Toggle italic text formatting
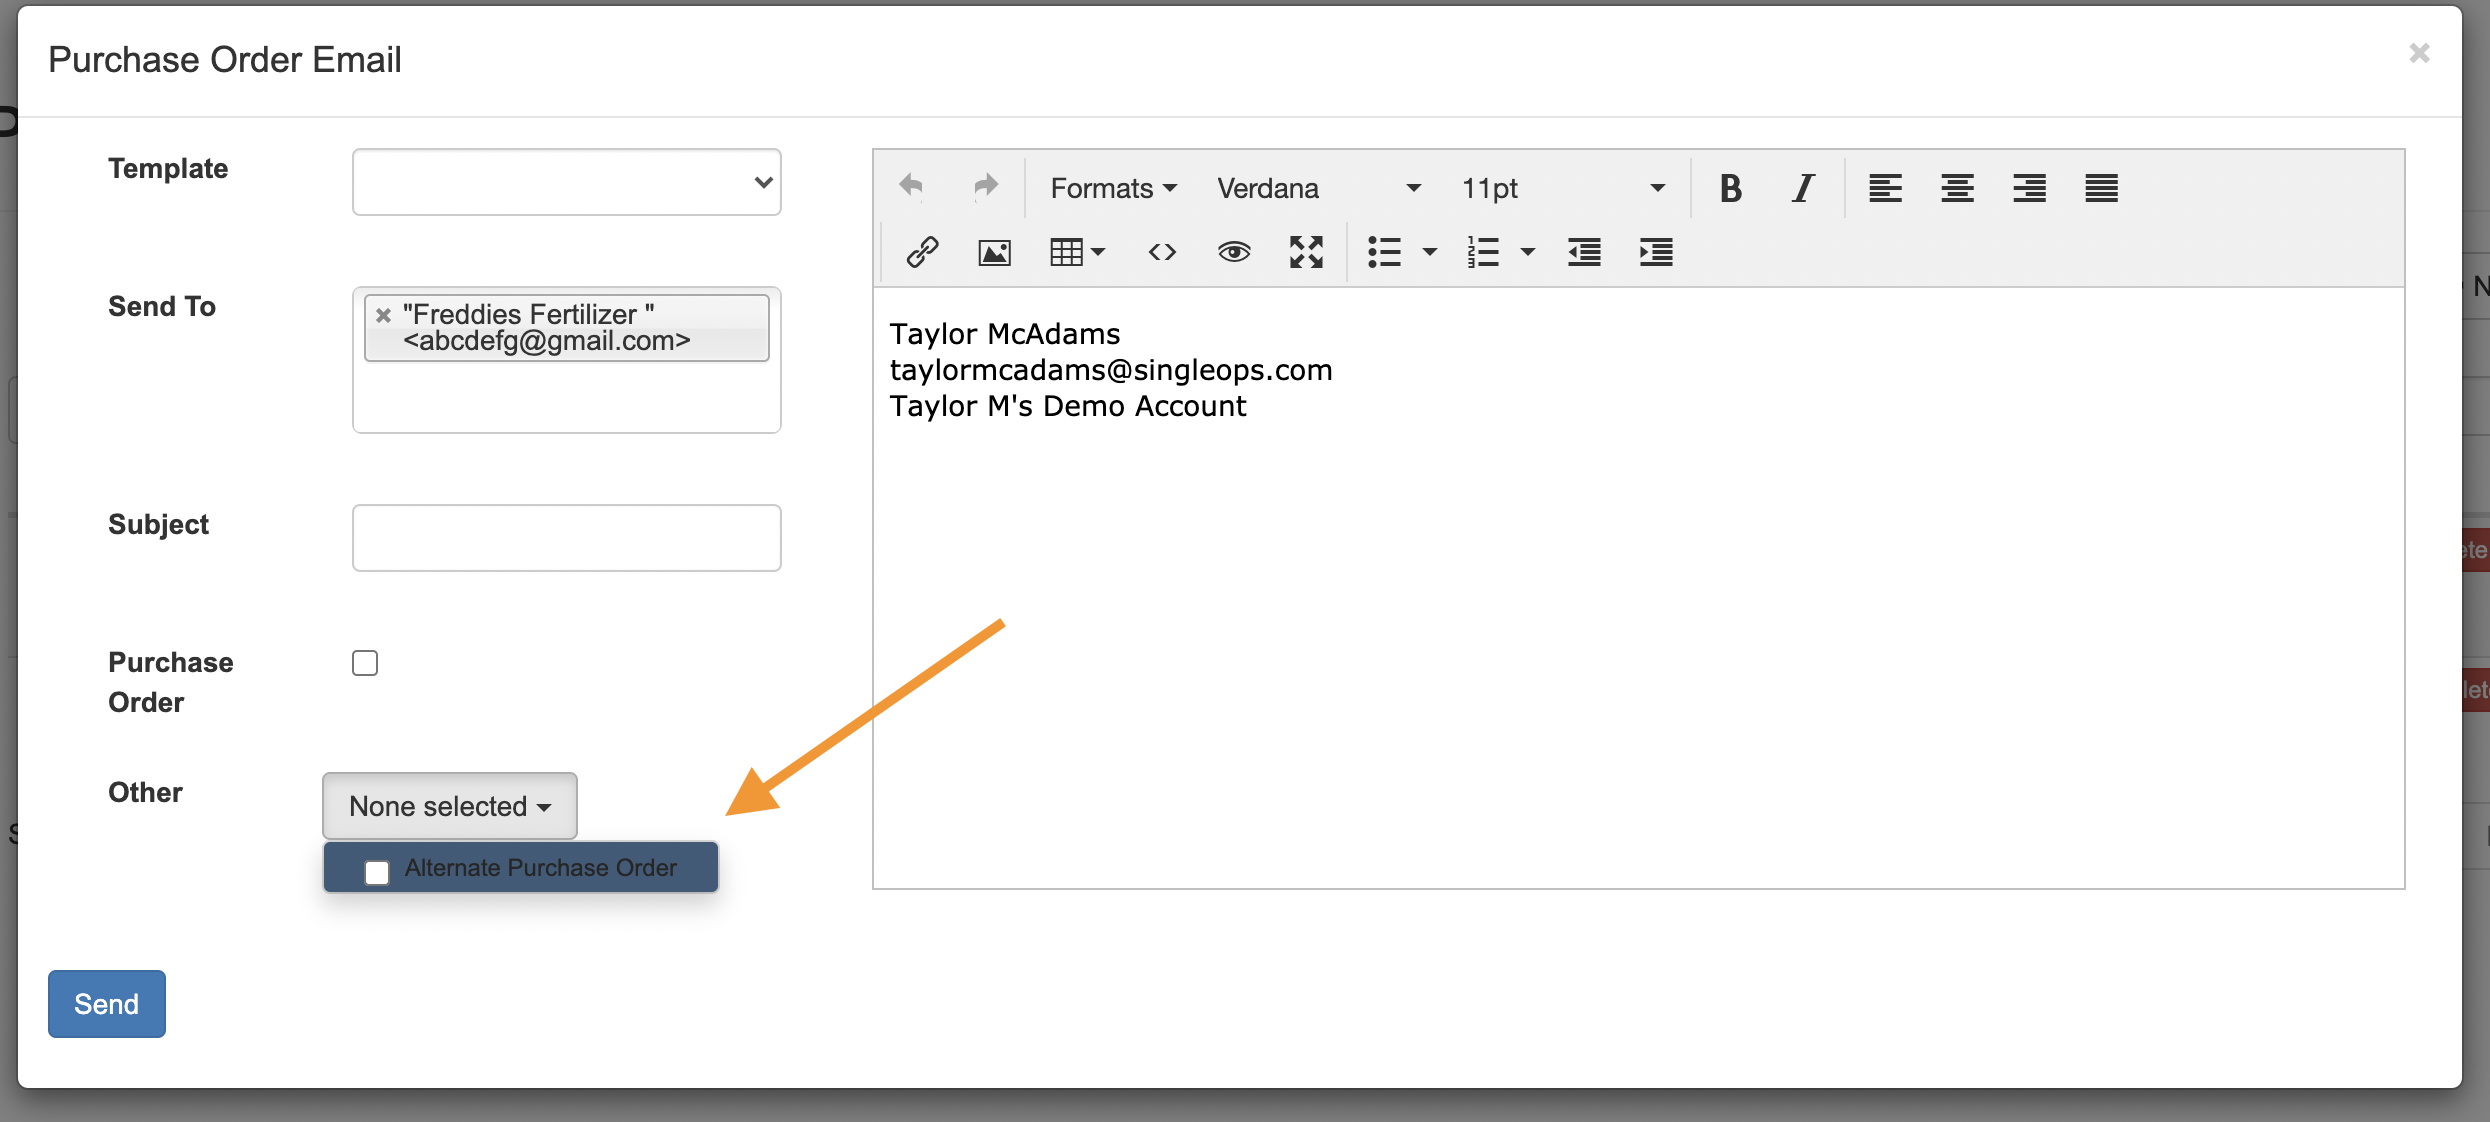 click(x=1803, y=188)
